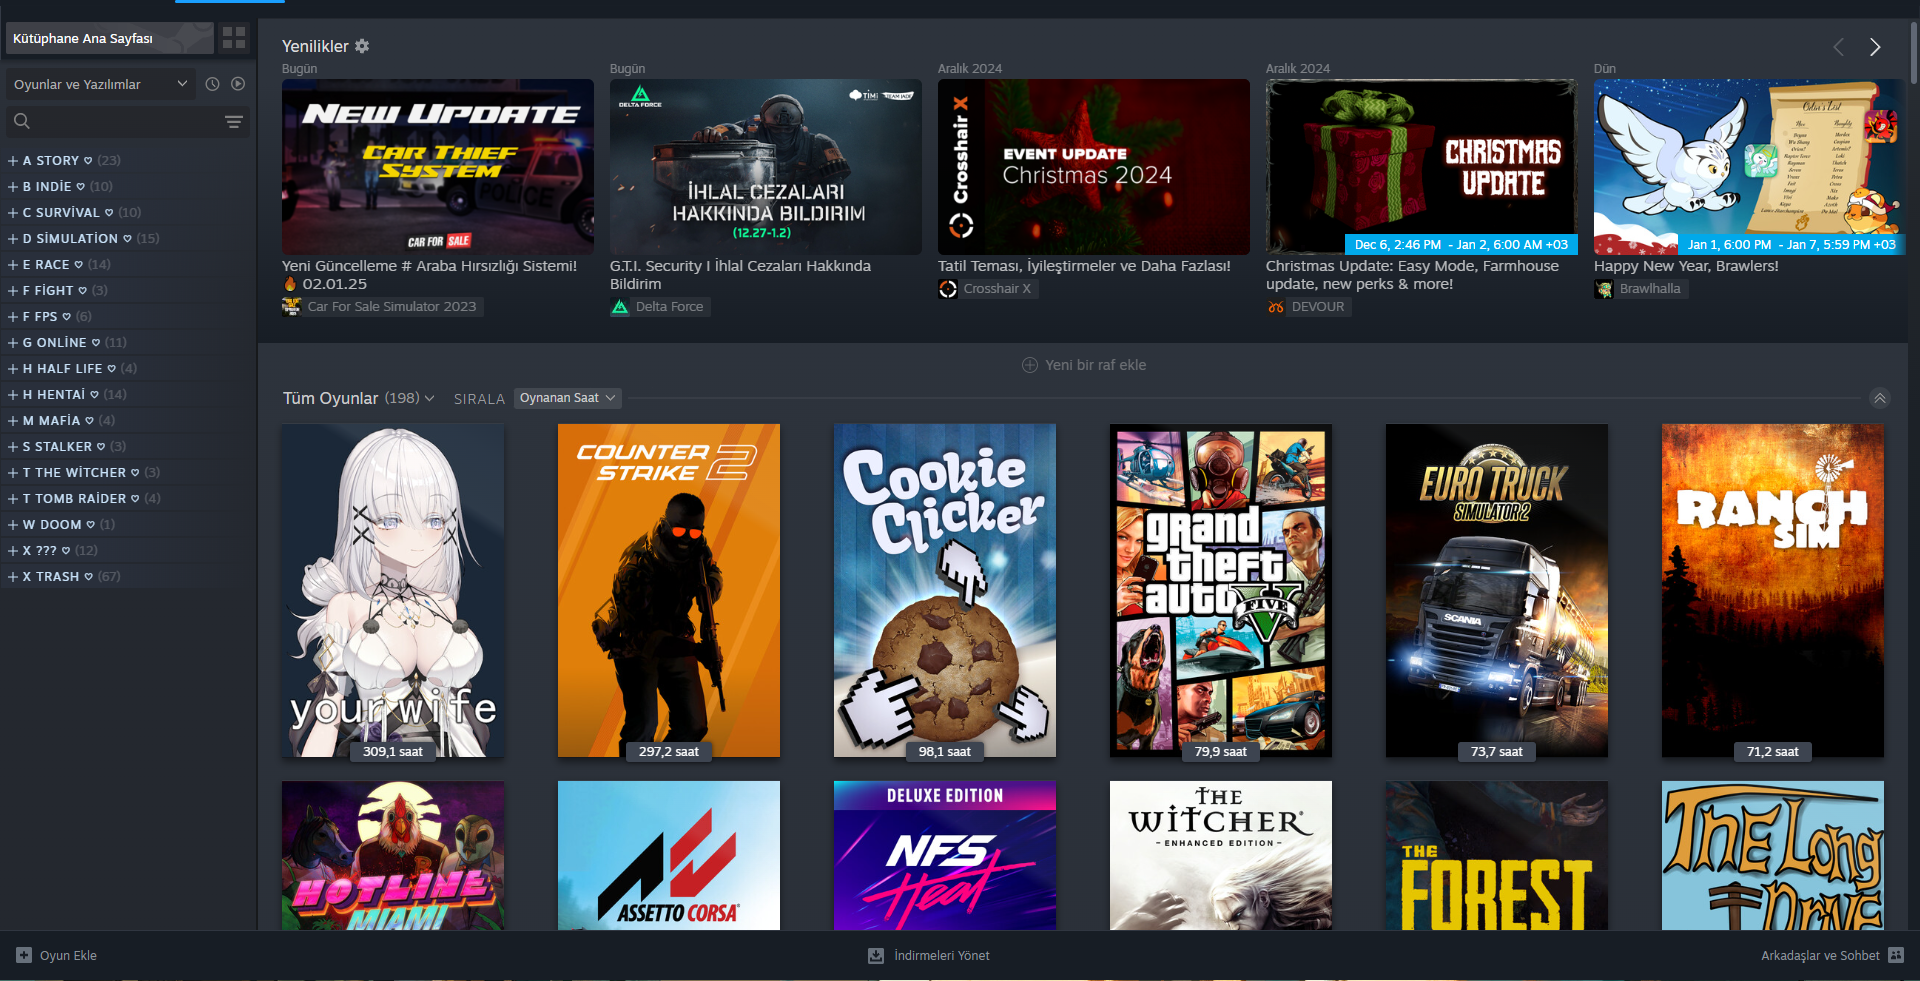Click the Oyun Ekle plus icon
The image size is (1920, 981).
pyautogui.click(x=24, y=955)
